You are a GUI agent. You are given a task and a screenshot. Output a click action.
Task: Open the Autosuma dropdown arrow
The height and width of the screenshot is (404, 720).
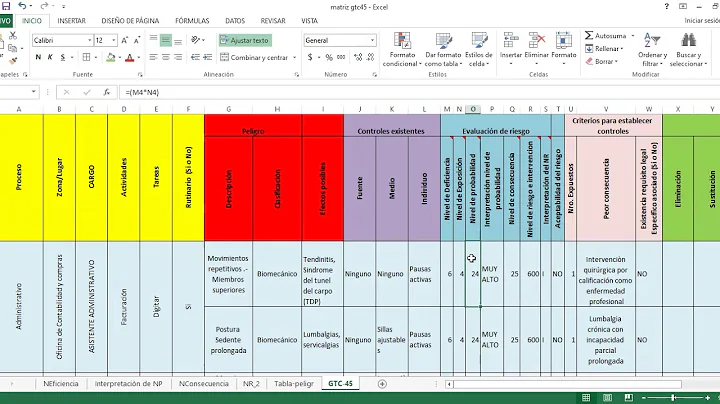click(x=632, y=35)
